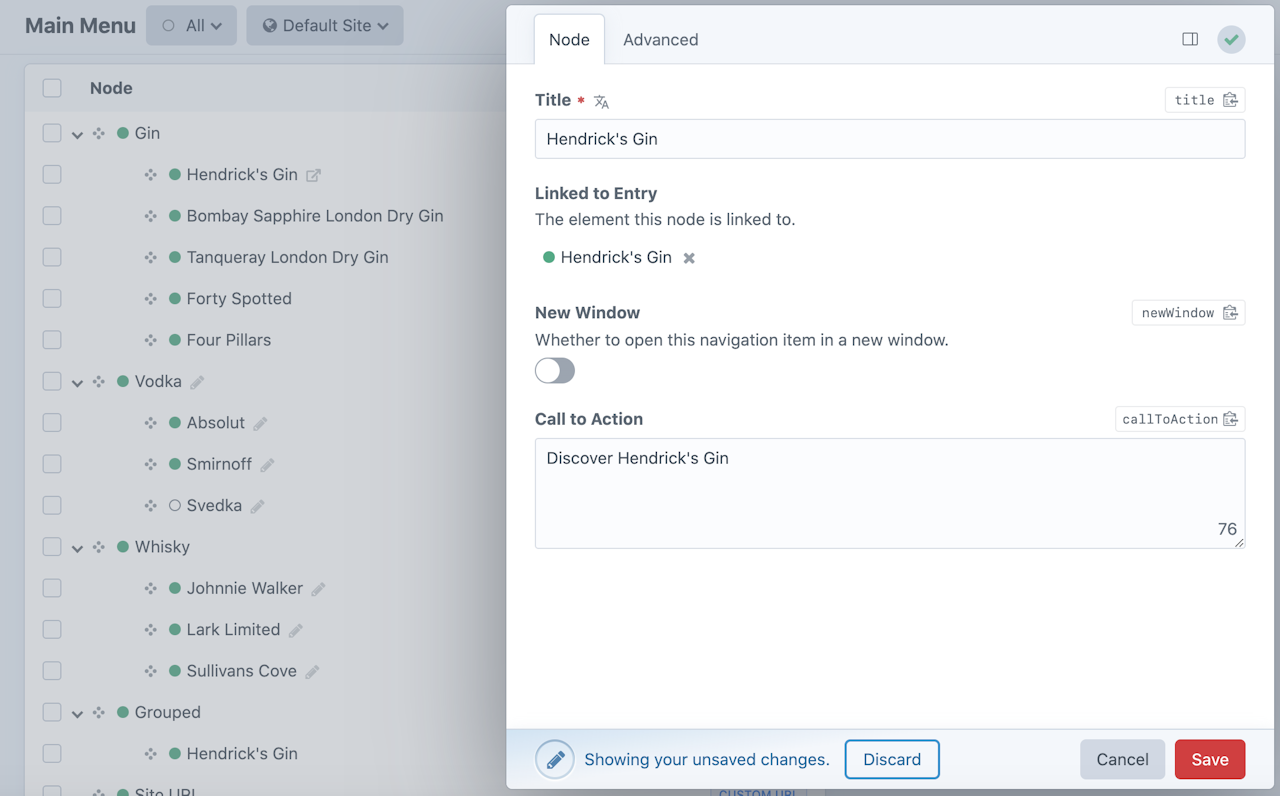
Task: Collapse the Whisky node group
Action: pyautogui.click(x=77, y=548)
